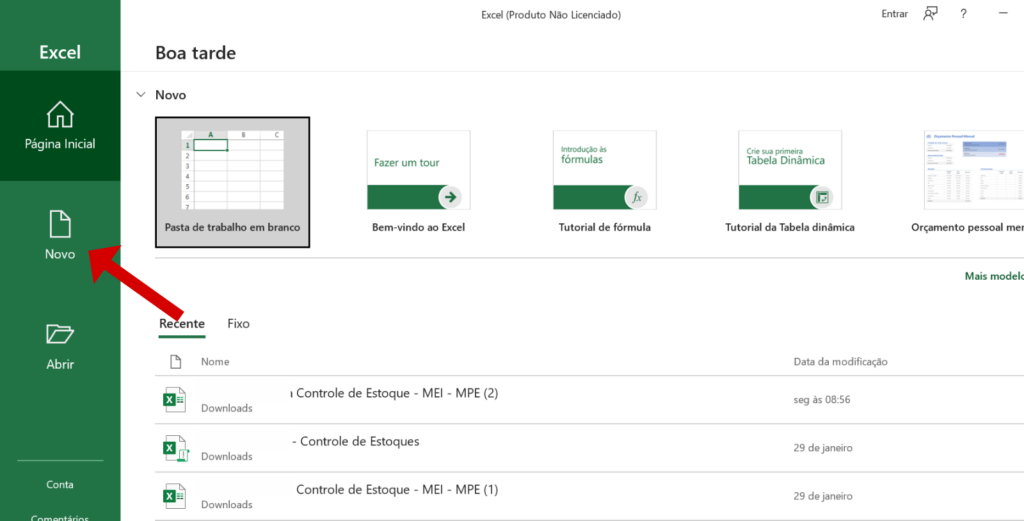The height and width of the screenshot is (521, 1024).
Task: Open Comentários in the sidebar
Action: tap(60, 517)
